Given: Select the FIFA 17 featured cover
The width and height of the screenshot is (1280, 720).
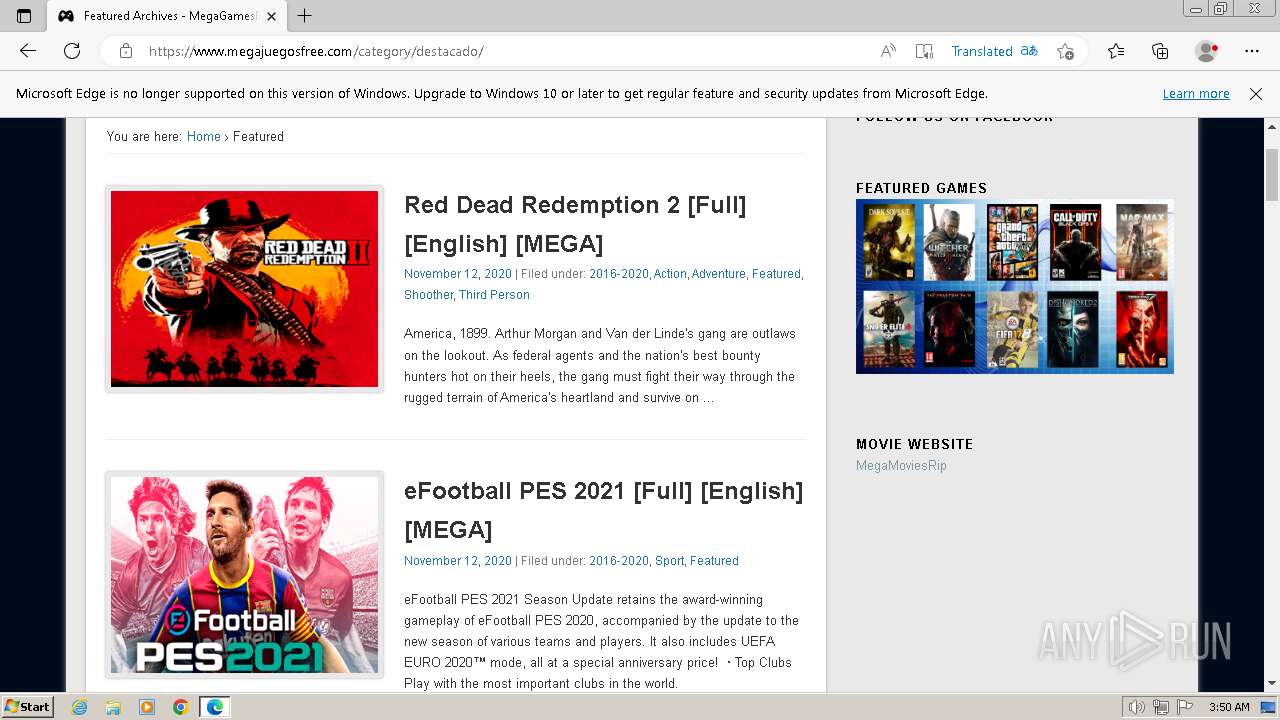Looking at the screenshot, I should [x=1012, y=329].
